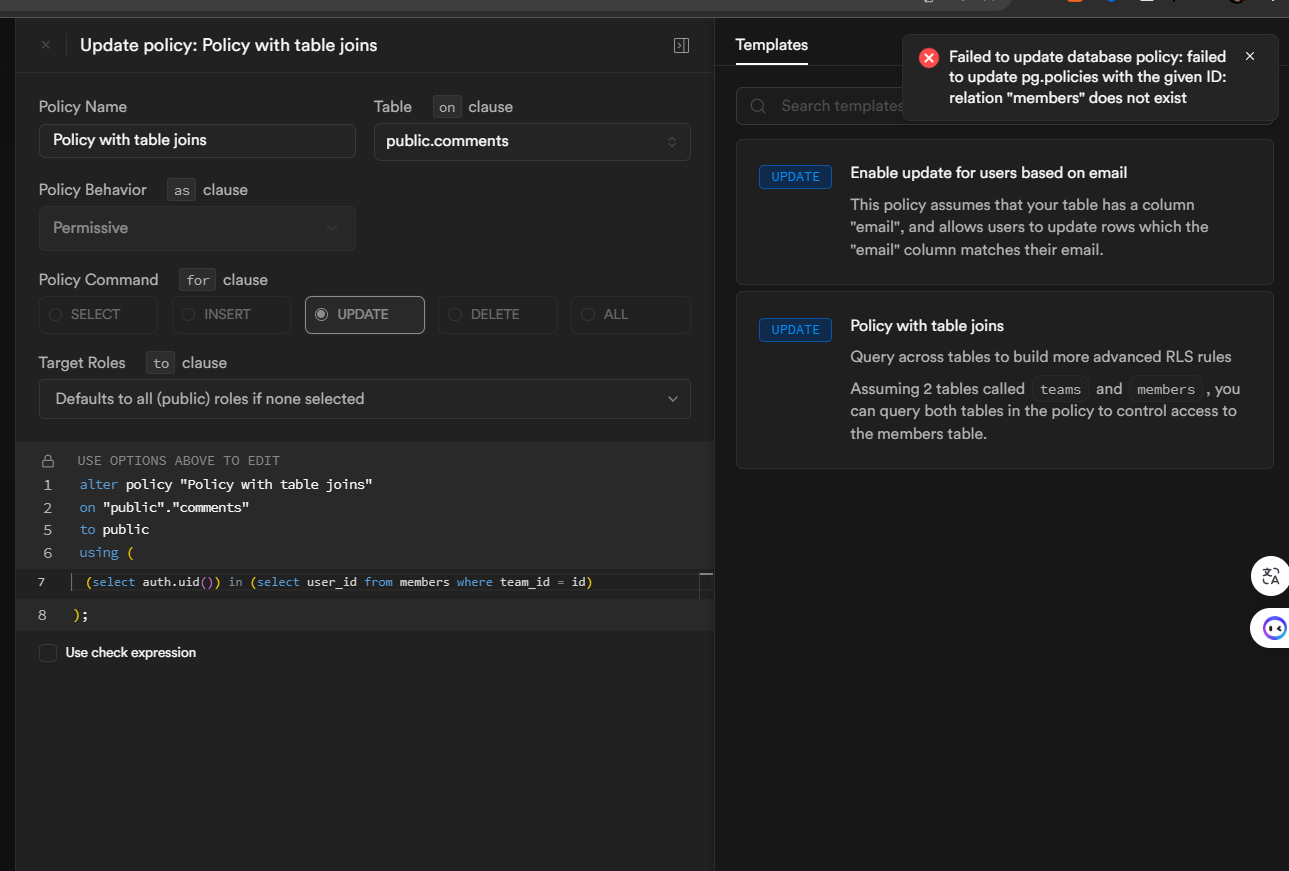
Task: Open the Policy Behavior Permissive dropdown
Action: pyautogui.click(x=197, y=228)
